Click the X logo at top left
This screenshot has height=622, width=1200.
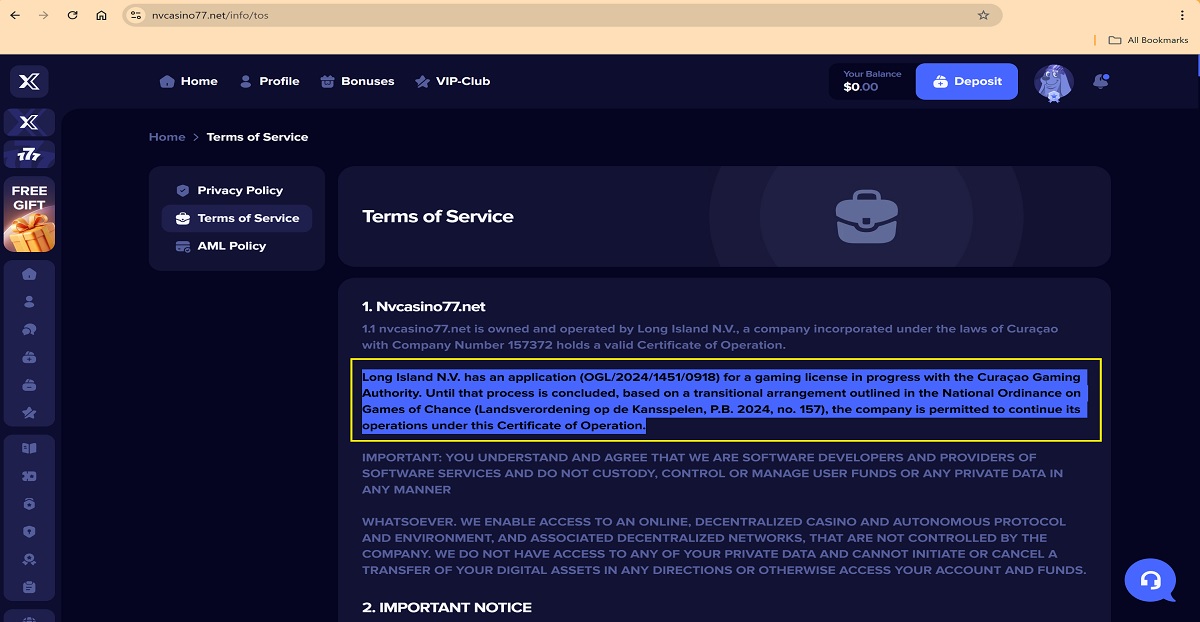pyautogui.click(x=29, y=82)
